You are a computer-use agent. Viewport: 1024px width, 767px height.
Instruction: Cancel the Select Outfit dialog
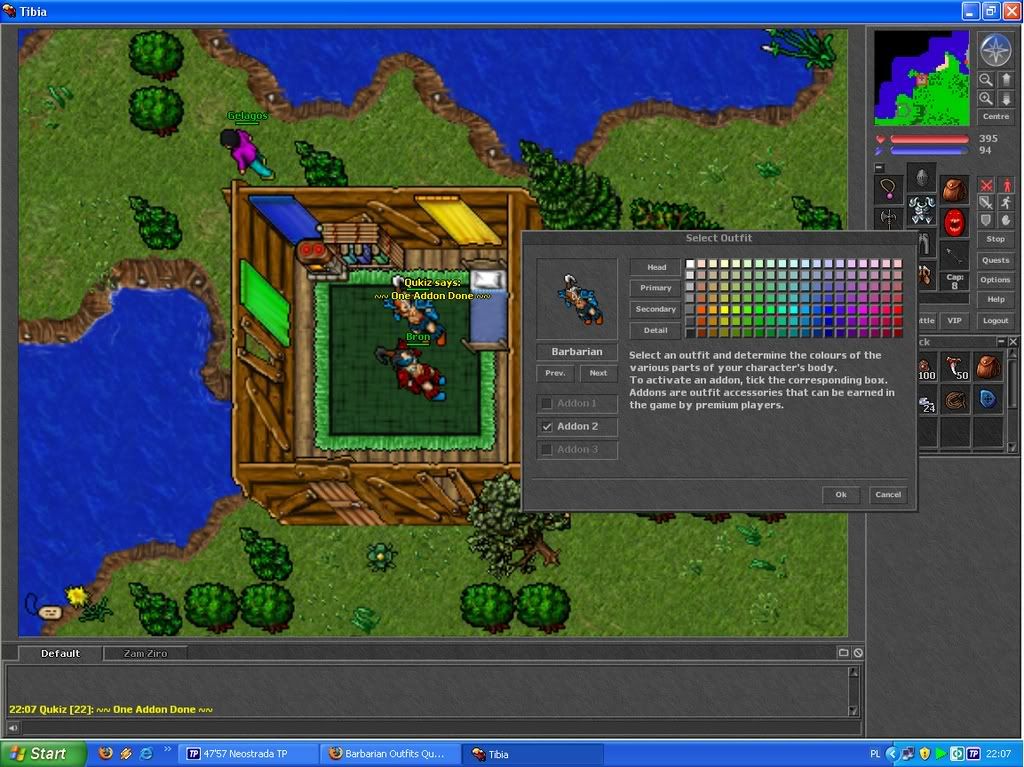click(x=888, y=495)
